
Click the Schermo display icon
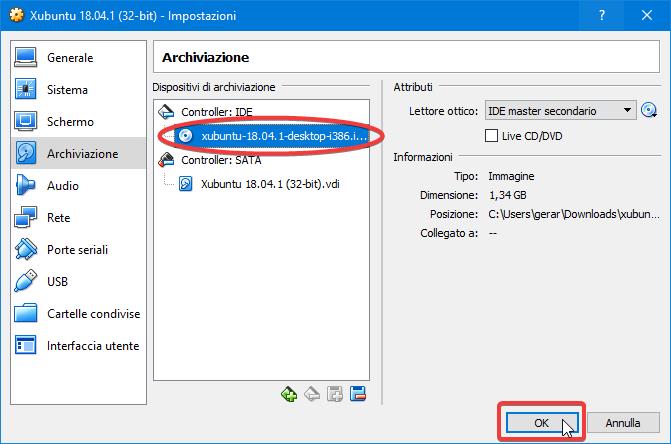(26, 121)
